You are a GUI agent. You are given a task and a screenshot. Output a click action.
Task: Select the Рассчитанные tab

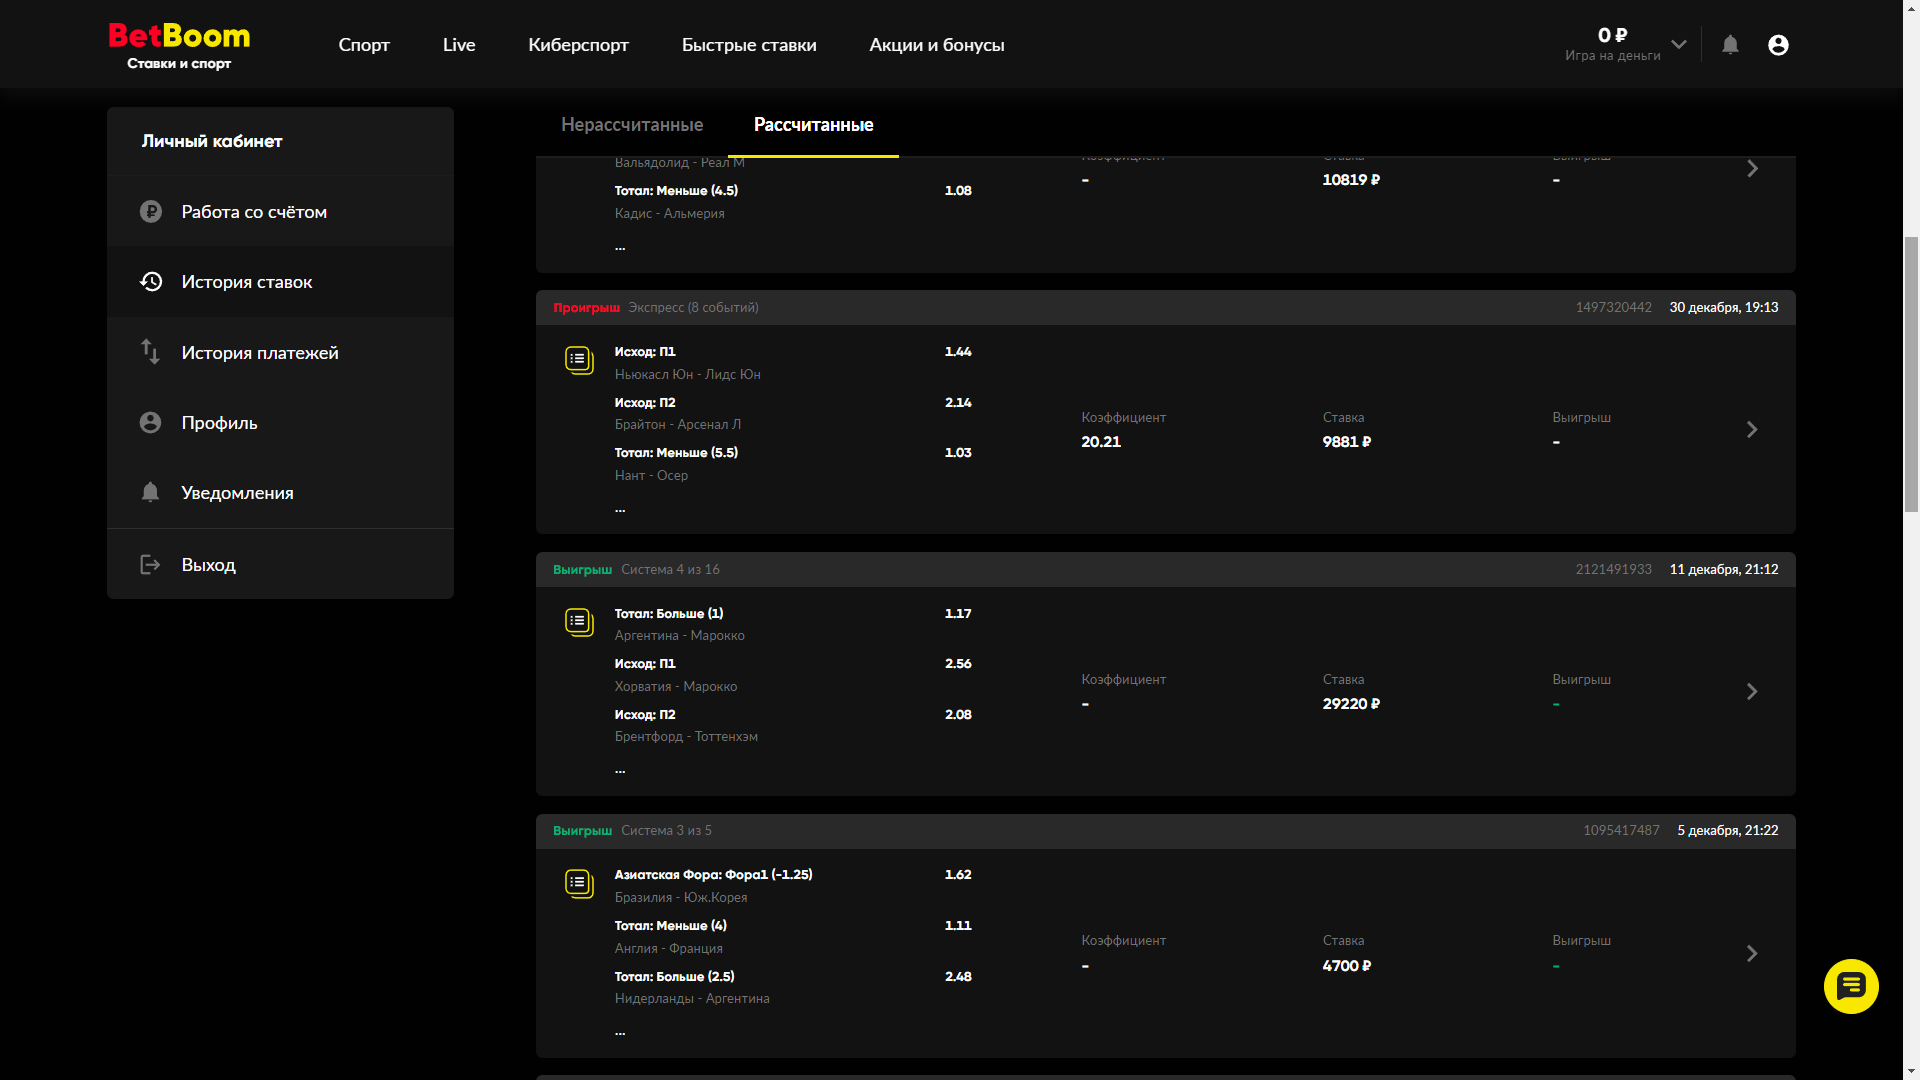[813, 125]
